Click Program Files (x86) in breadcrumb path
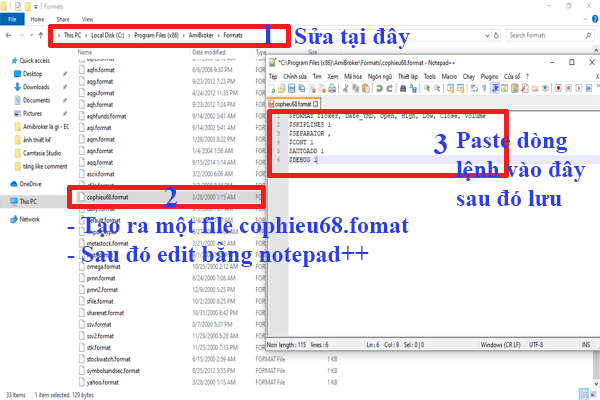The width and height of the screenshot is (600, 400). (x=156, y=35)
